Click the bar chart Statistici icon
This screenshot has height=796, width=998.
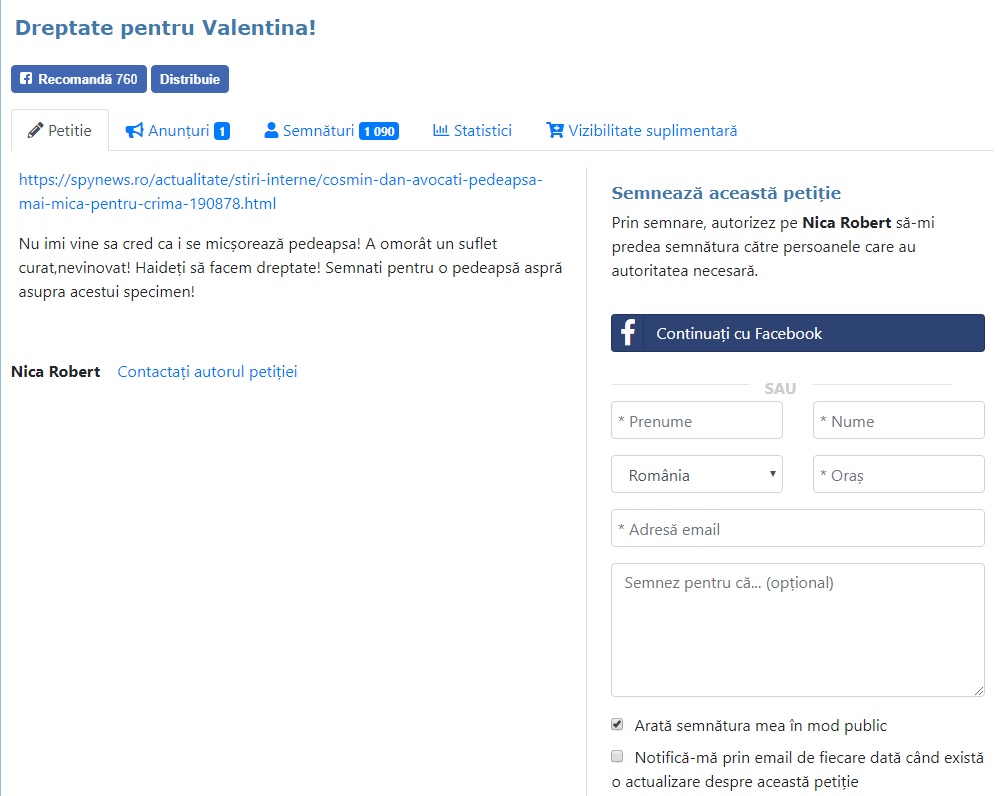pos(440,131)
